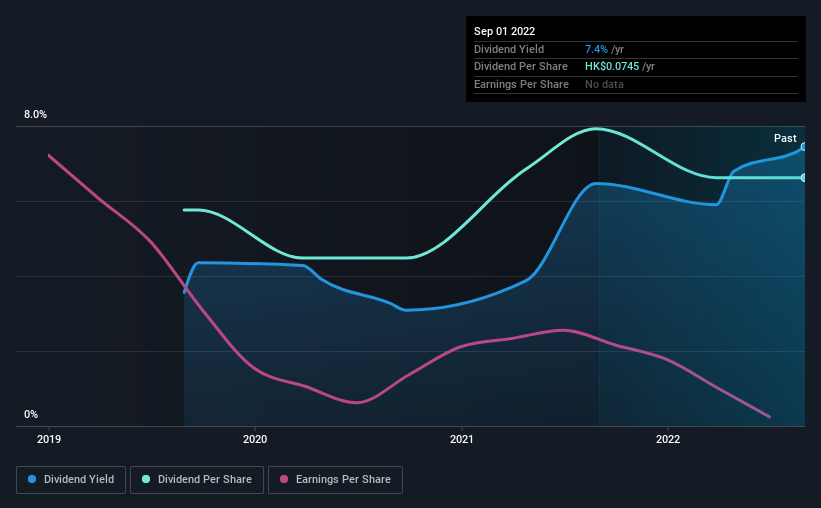Click the 0% y-axis label
Image resolution: width=821 pixels, height=508 pixels.
point(31,414)
